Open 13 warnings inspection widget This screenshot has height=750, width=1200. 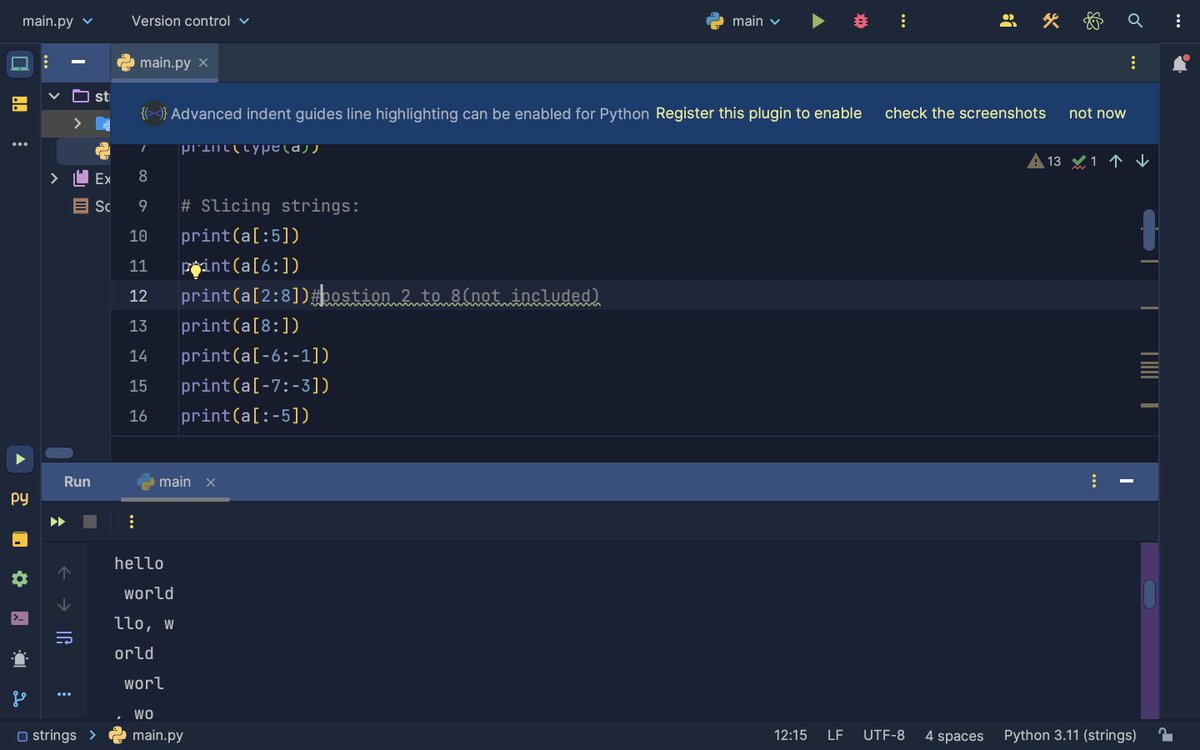pyautogui.click(x=1044, y=161)
